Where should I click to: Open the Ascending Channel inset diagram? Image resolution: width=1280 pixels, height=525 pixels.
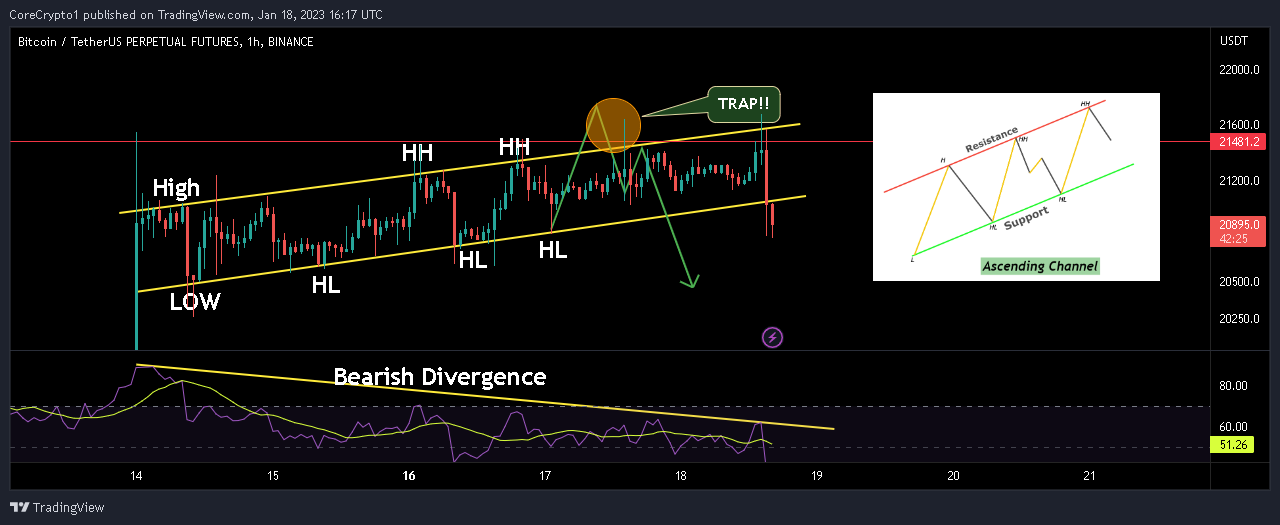(1016, 187)
